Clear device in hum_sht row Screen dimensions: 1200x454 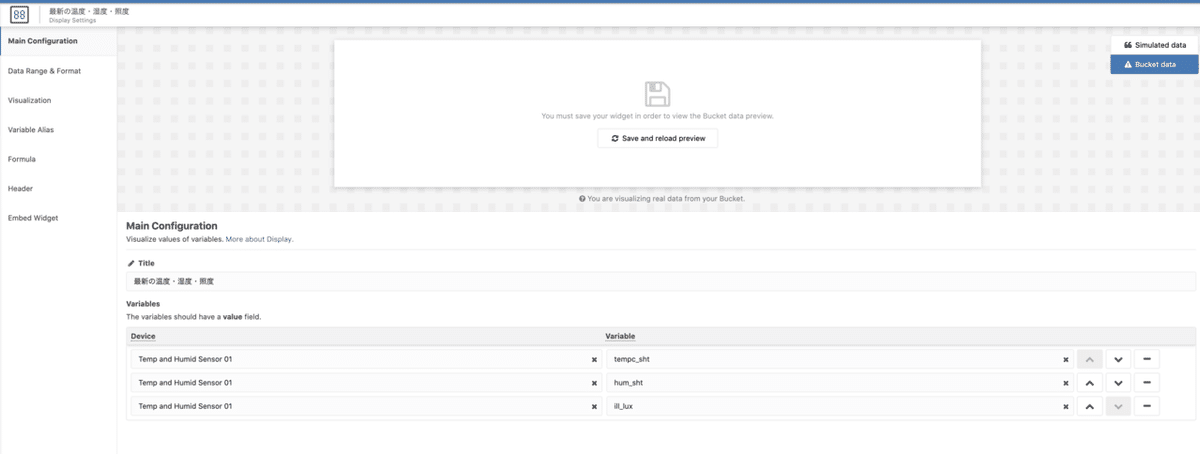[x=594, y=383]
